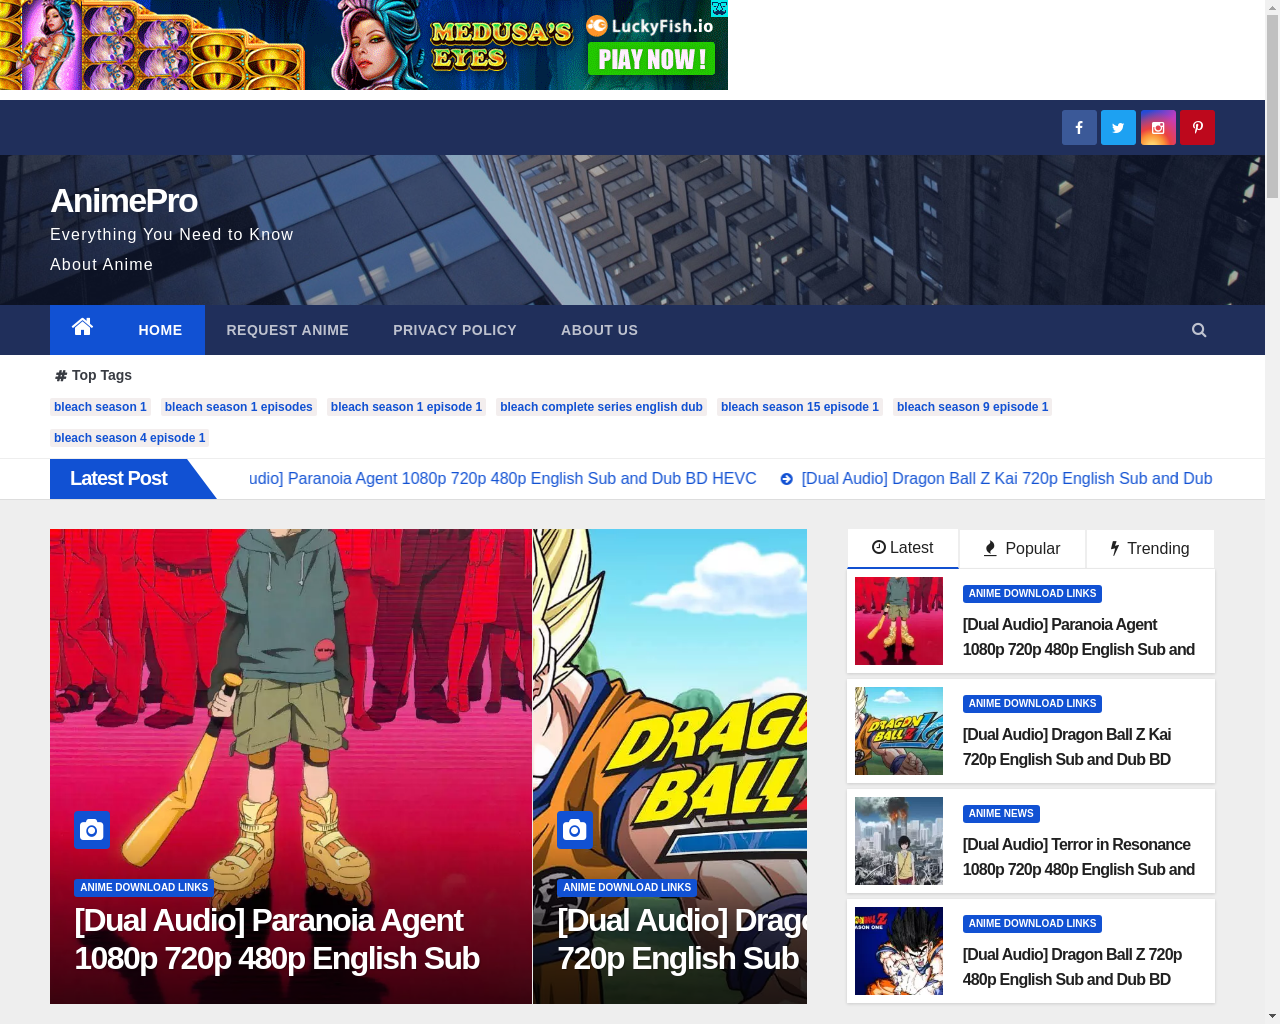
Task: Click the camera icon on the Paranoia Agent post
Action: 91,830
